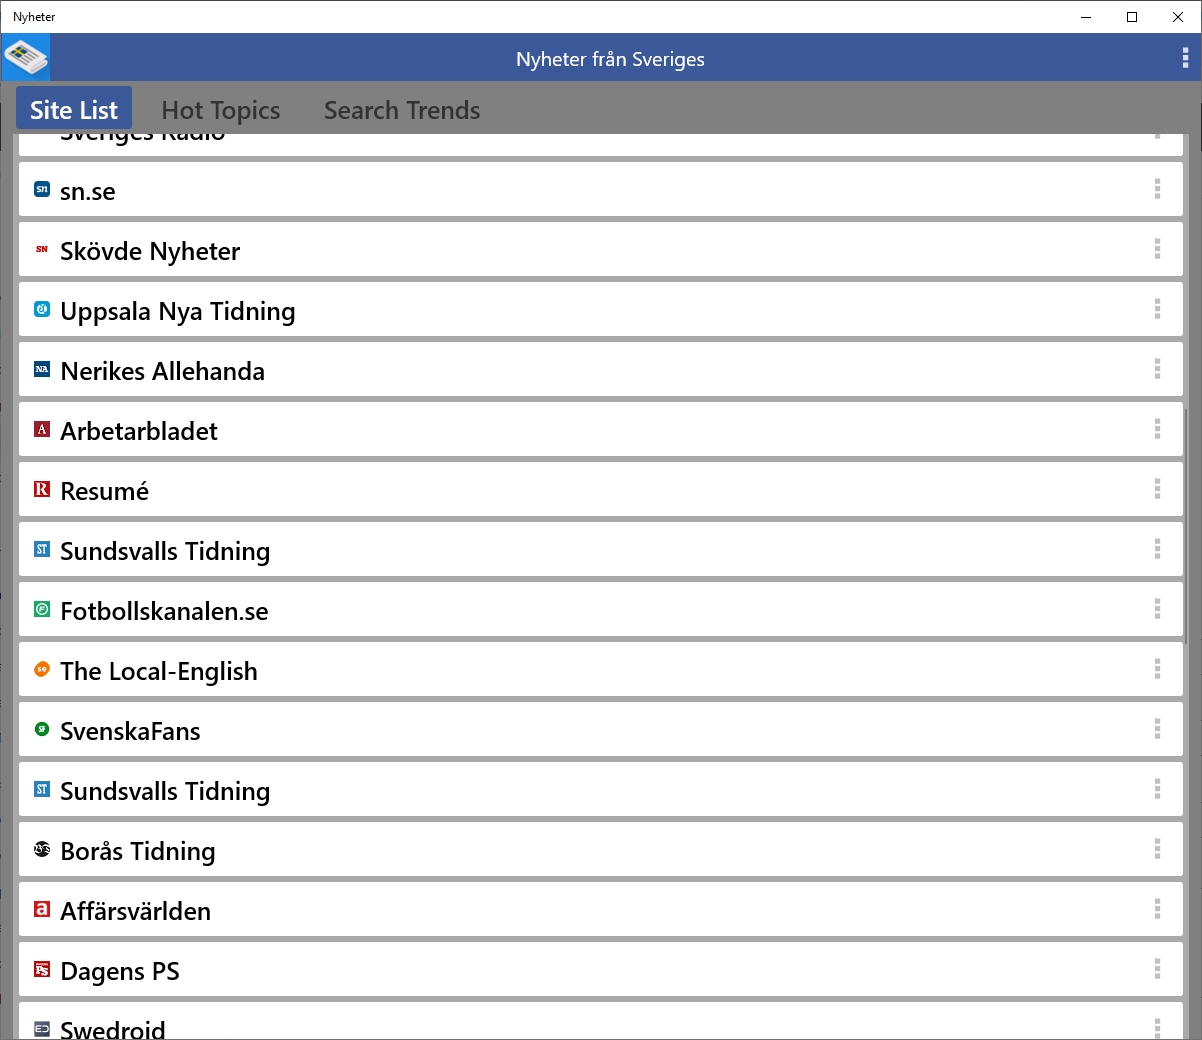Click the Resumé red R favicon
Viewport: 1202px width, 1040px height.
[42, 489]
